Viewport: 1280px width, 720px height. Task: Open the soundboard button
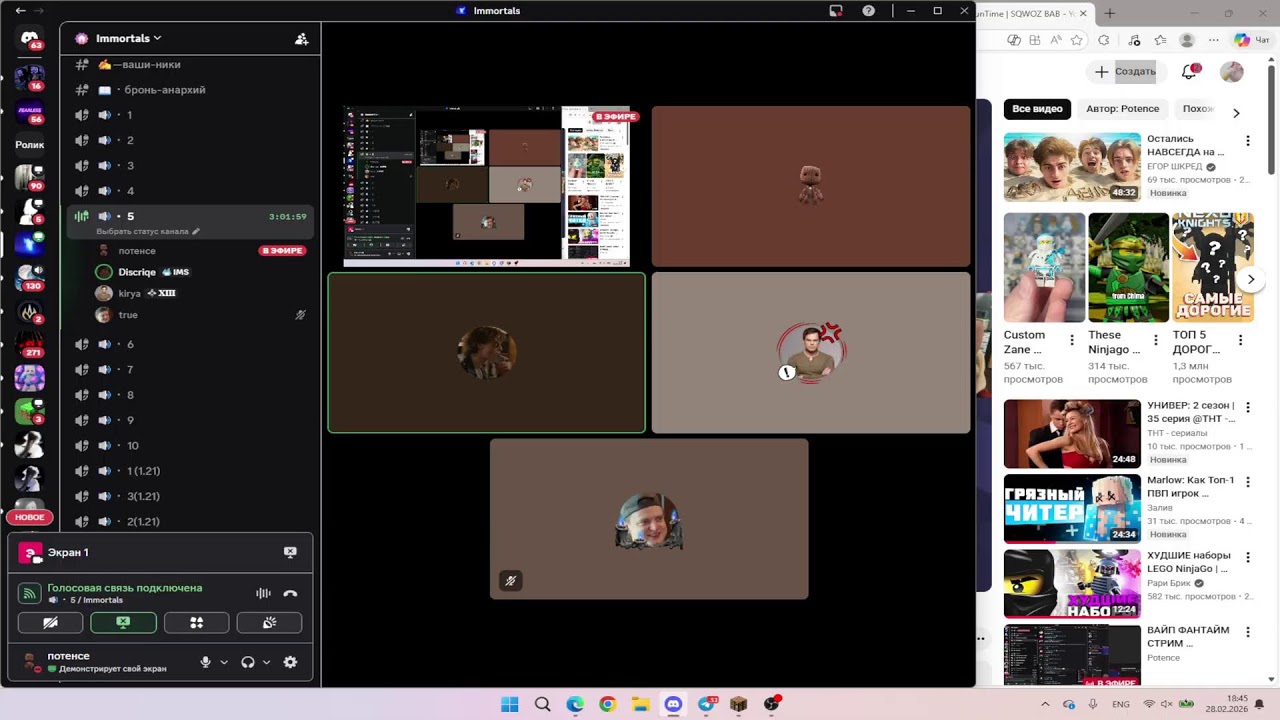(269, 622)
